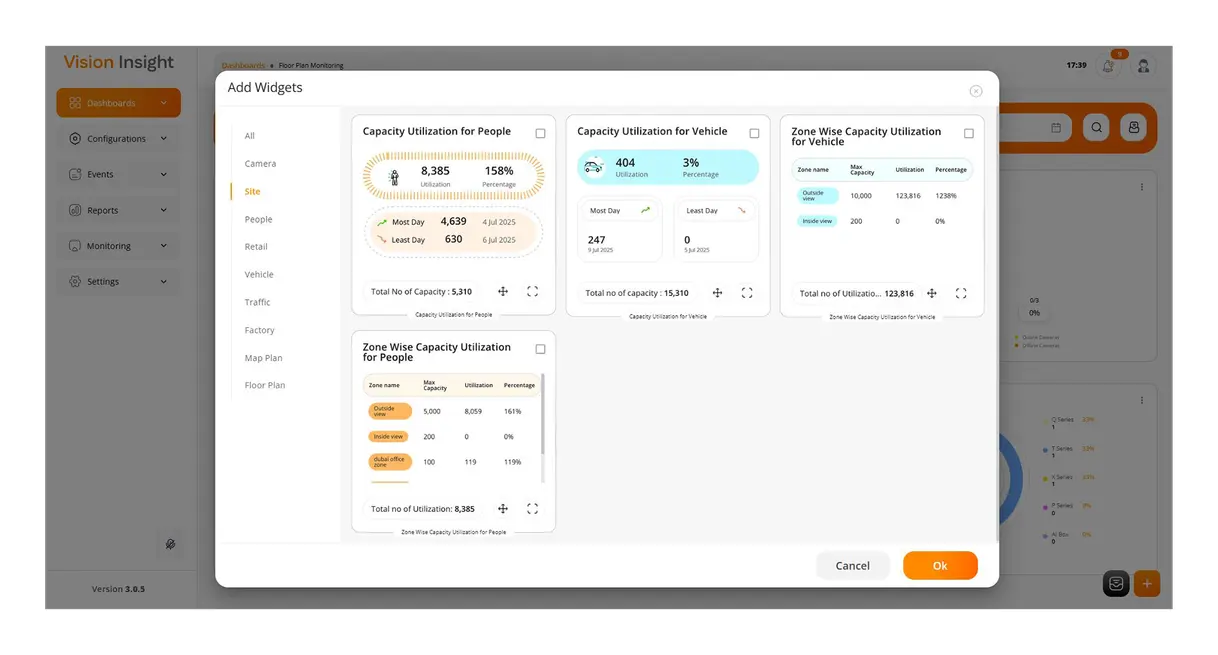Open Reports in the sidebar
The height and width of the screenshot is (655, 1218).
(118, 210)
